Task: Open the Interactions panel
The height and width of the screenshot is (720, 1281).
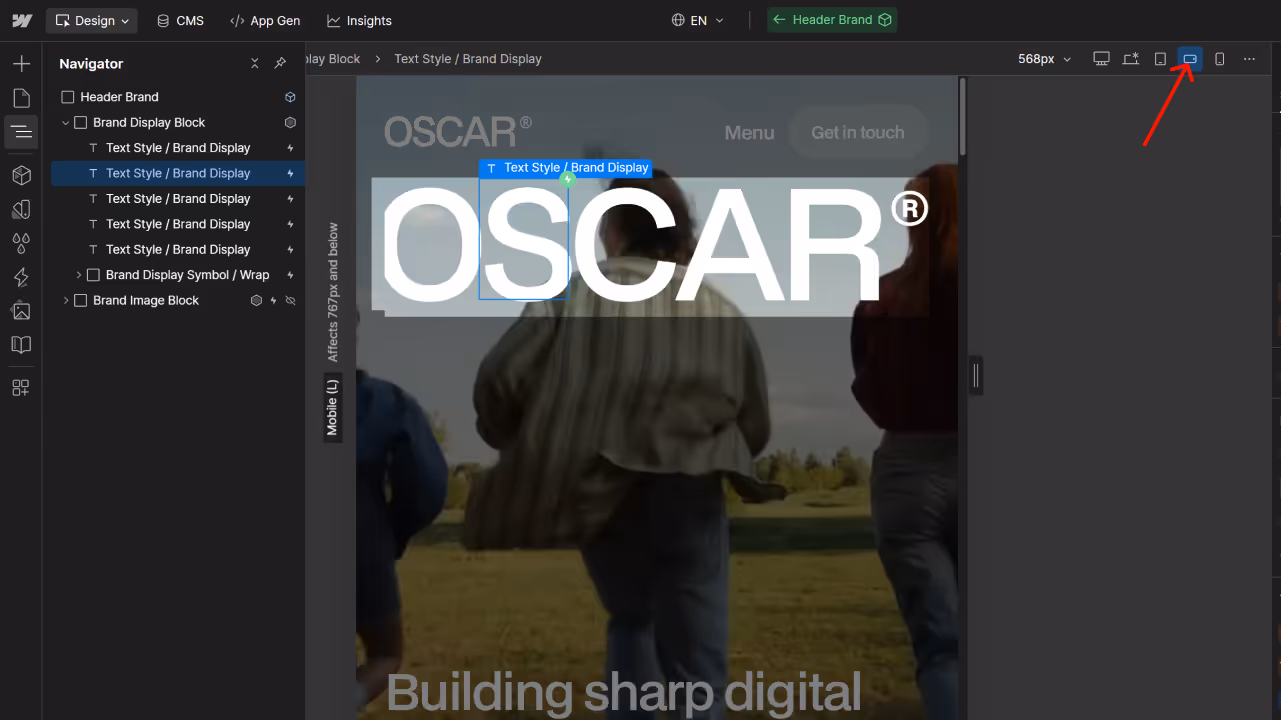Action: click(x=20, y=276)
